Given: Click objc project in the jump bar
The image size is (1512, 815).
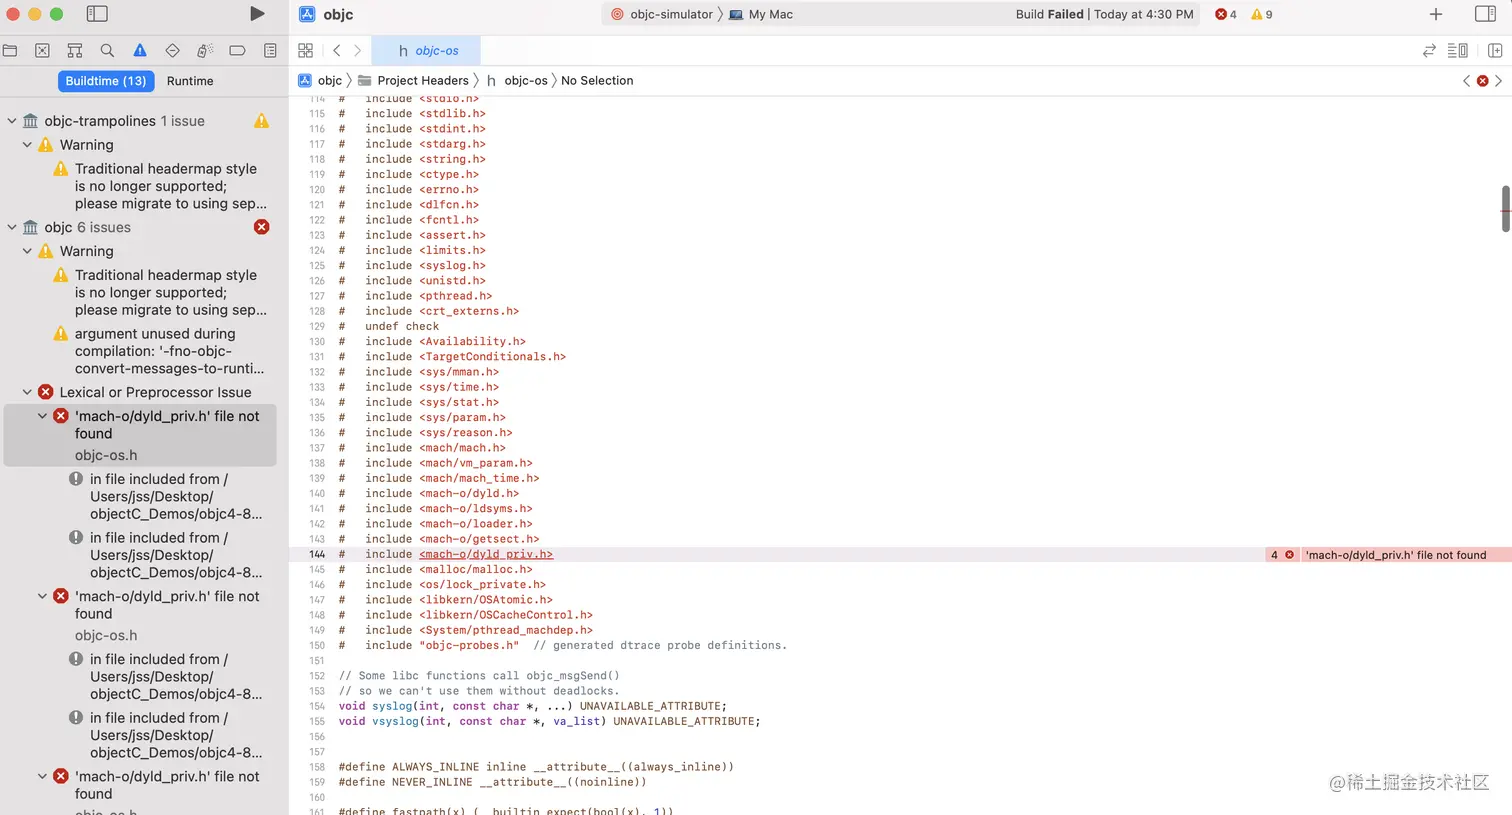Looking at the screenshot, I should (321, 81).
